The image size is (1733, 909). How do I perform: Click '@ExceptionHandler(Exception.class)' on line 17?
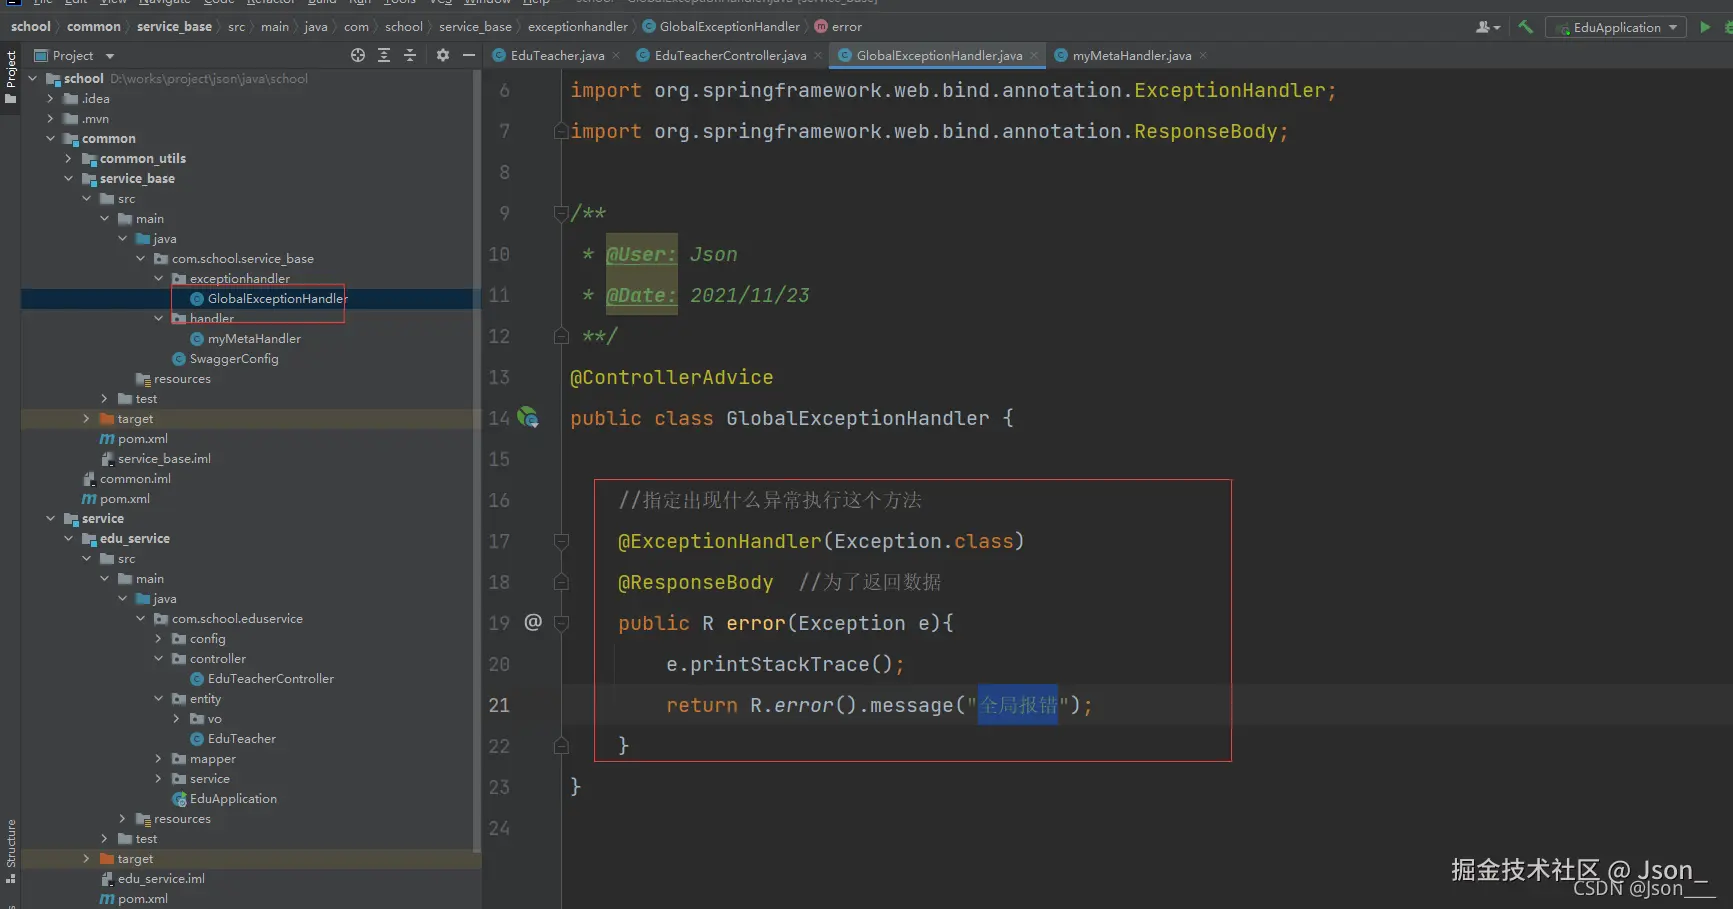pos(821,541)
